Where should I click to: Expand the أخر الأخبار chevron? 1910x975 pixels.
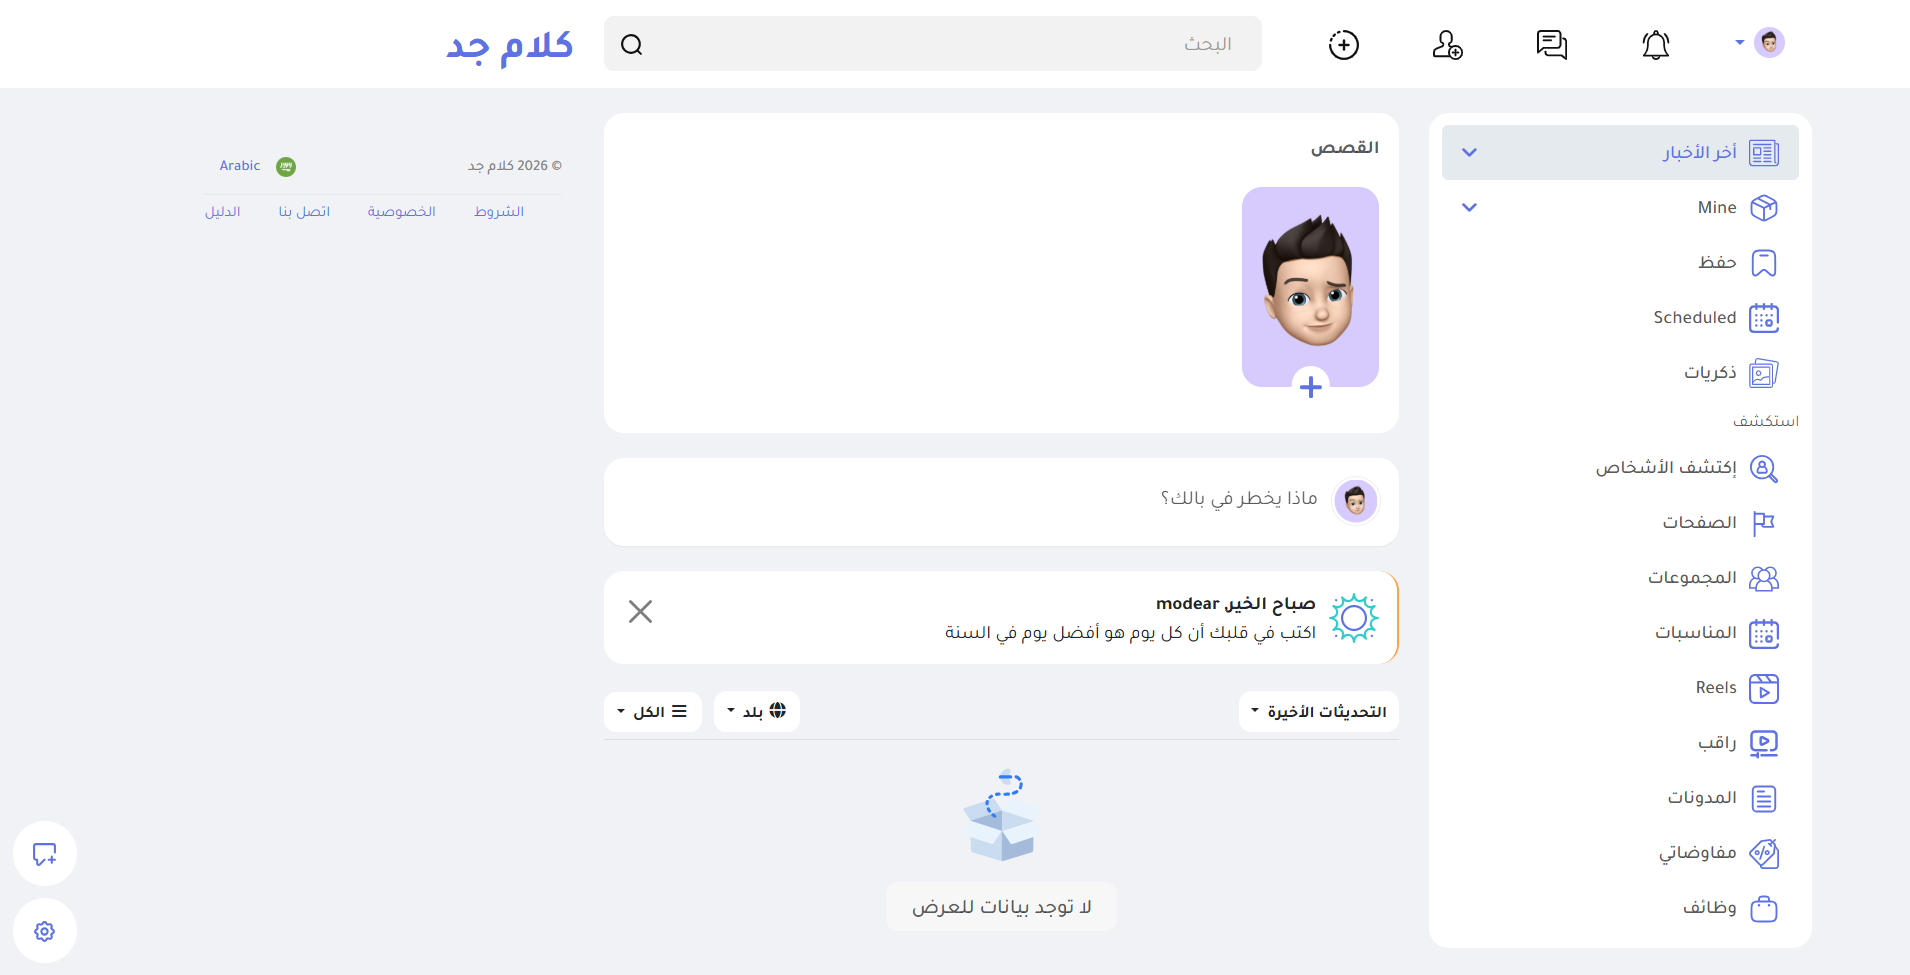[1469, 152]
